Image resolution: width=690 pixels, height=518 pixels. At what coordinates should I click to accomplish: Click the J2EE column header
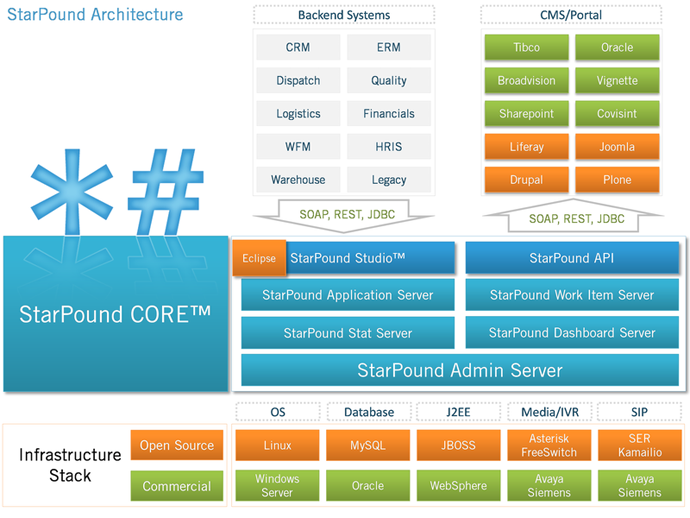click(x=459, y=412)
